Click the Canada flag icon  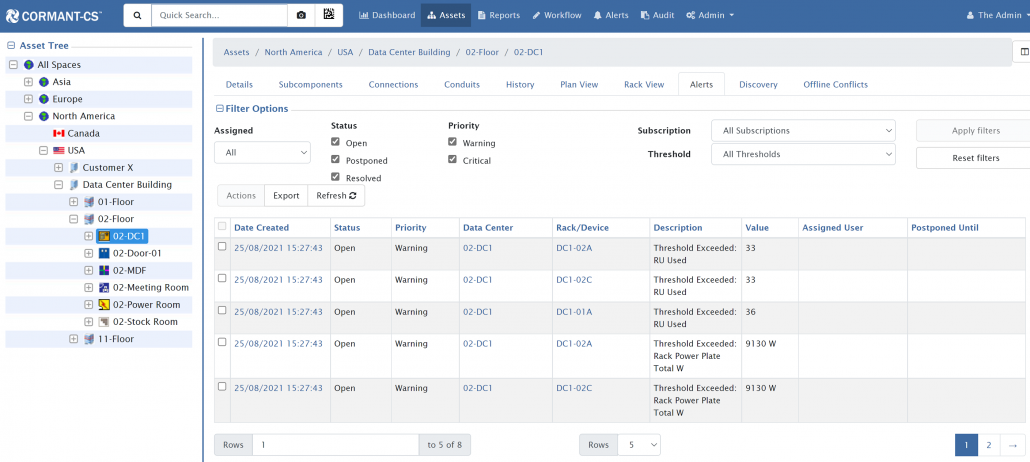[x=59, y=134]
